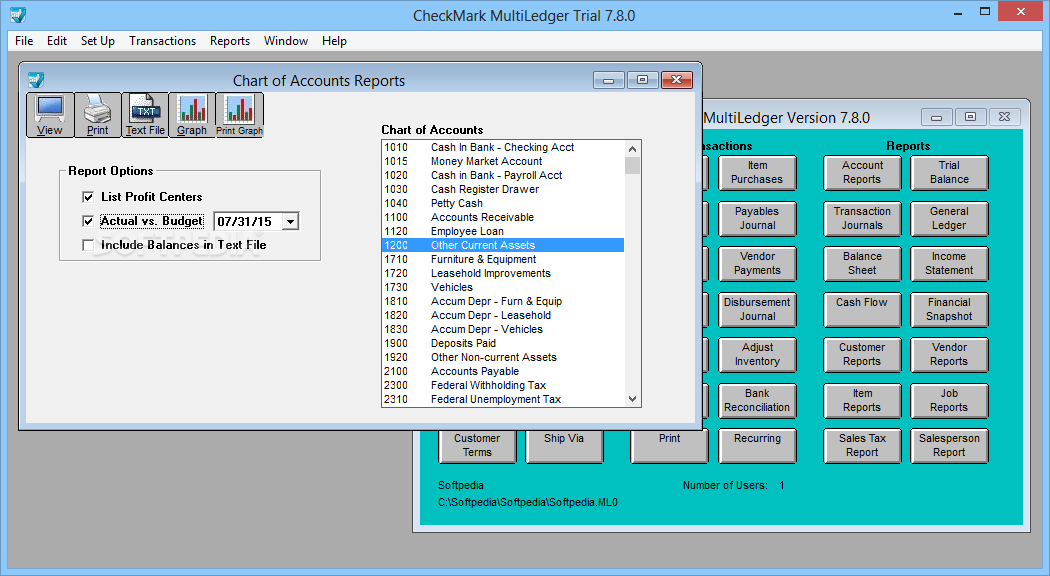
Task: Uncheck Actual vs. Budget checkbox
Action: coord(88,221)
